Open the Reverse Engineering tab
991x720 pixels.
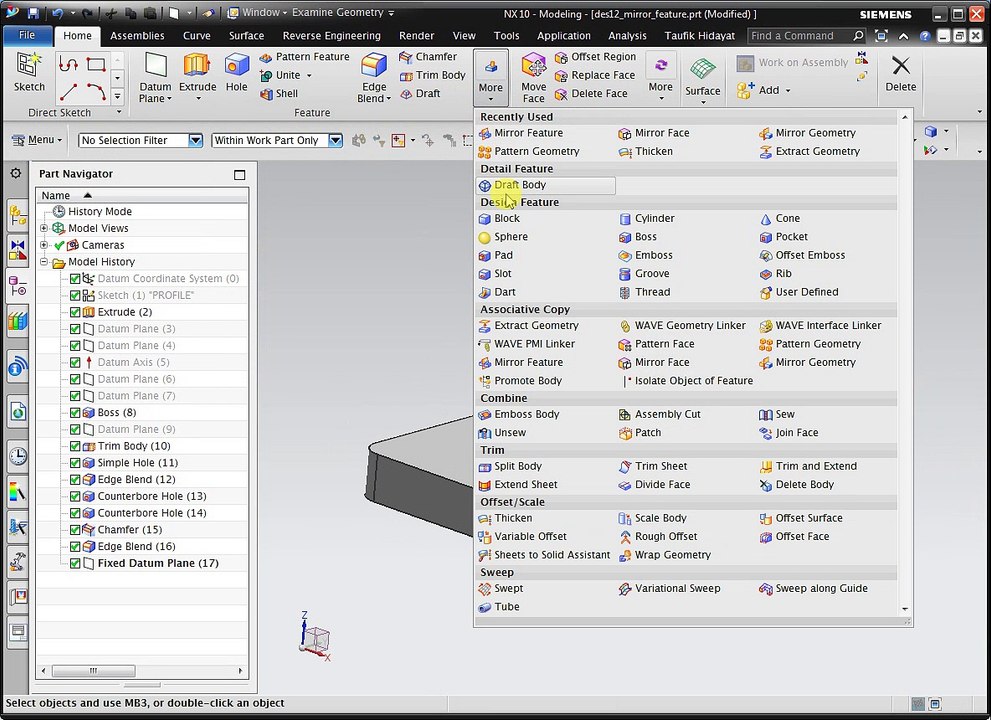coord(332,36)
